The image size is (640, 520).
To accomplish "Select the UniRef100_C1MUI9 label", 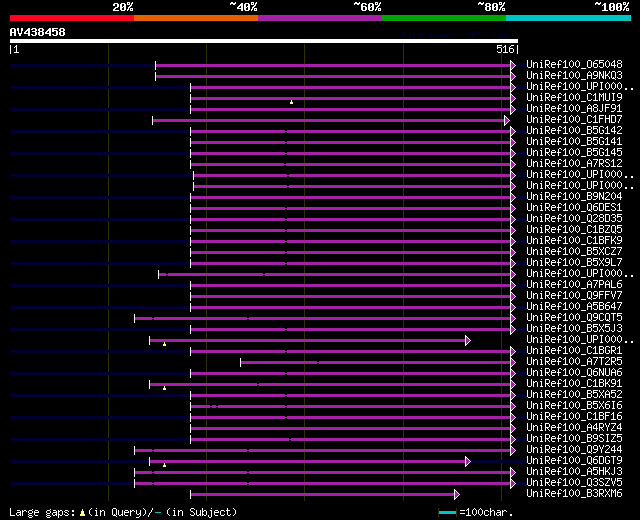I will [574, 98].
